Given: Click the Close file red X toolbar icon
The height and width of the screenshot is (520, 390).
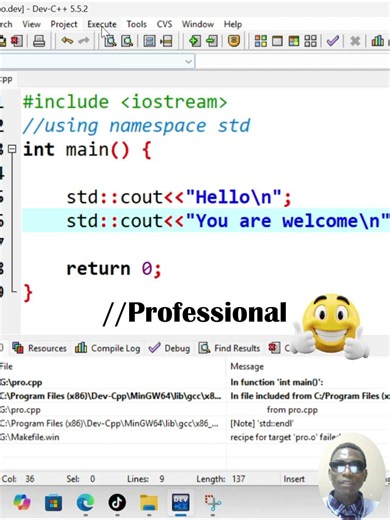Looking at the screenshot, I should tap(17, 41).
